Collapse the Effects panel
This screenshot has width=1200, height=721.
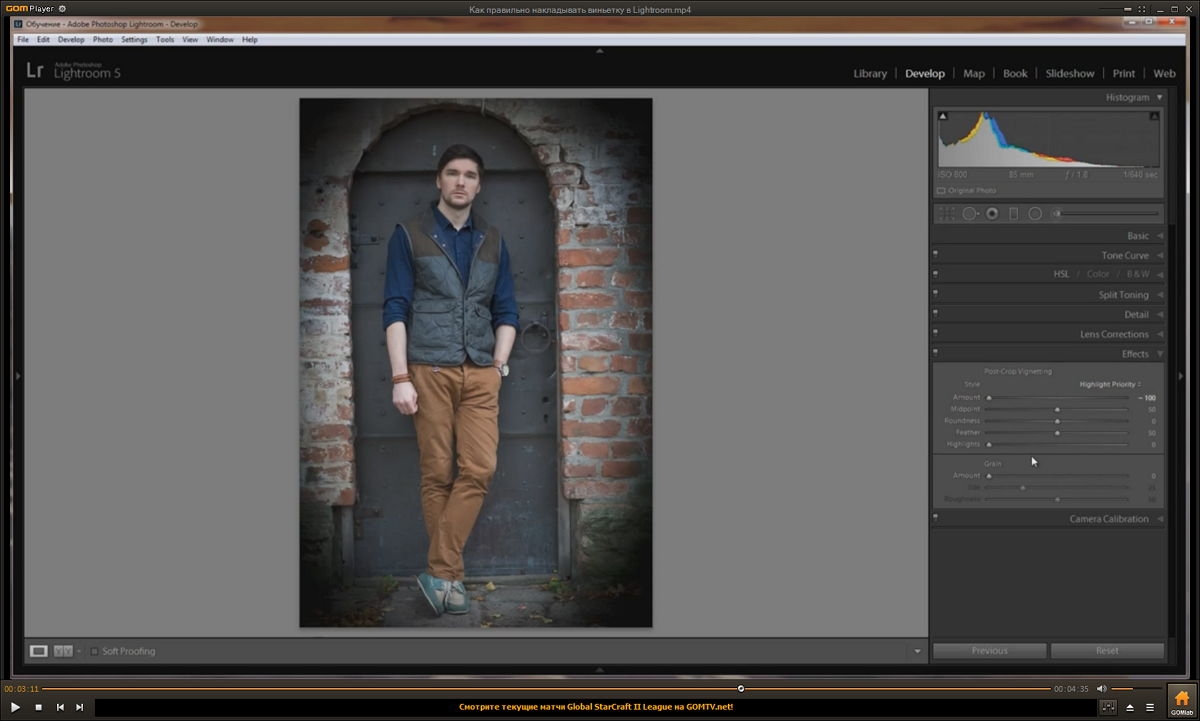point(1159,354)
